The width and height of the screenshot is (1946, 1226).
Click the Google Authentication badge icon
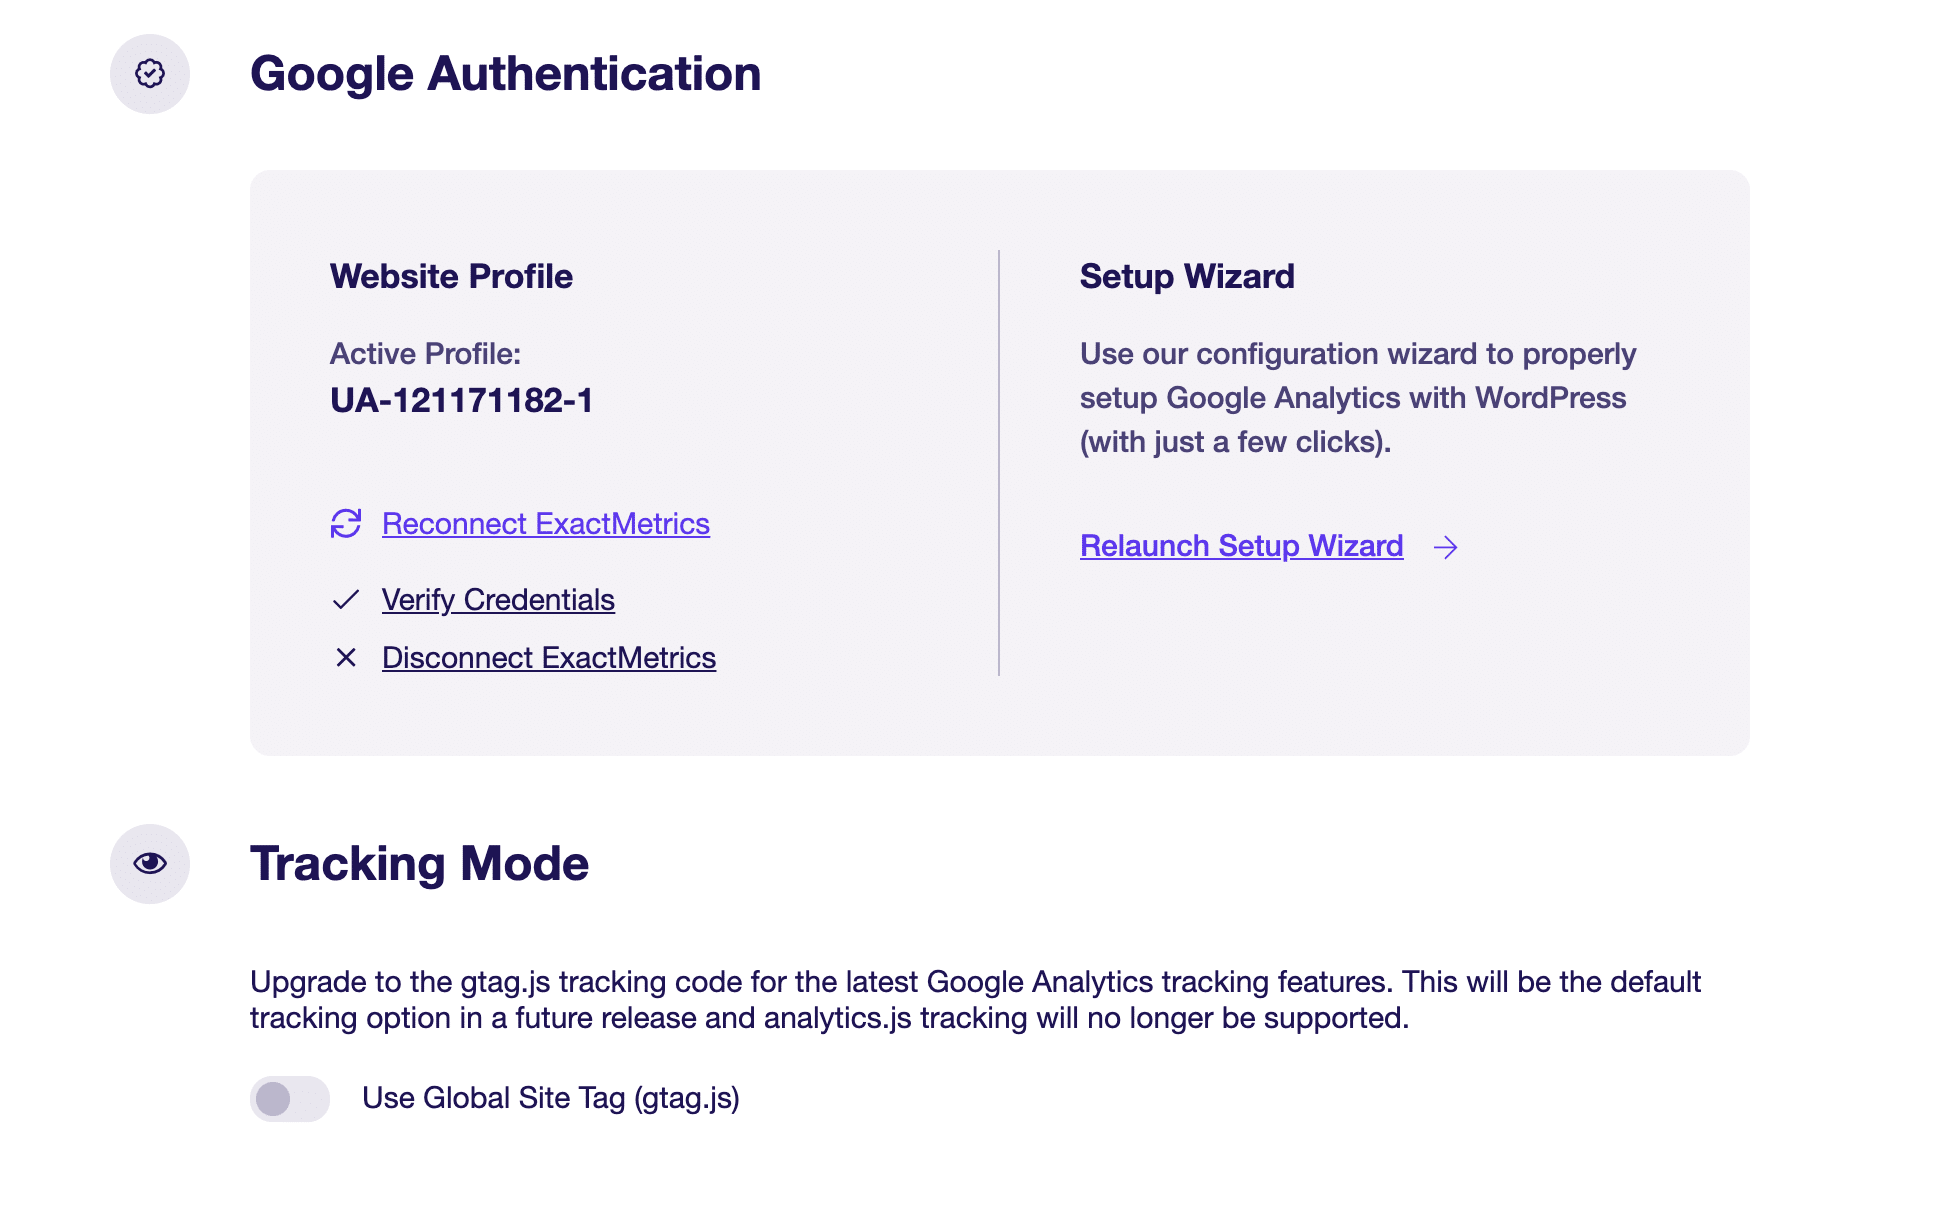150,74
